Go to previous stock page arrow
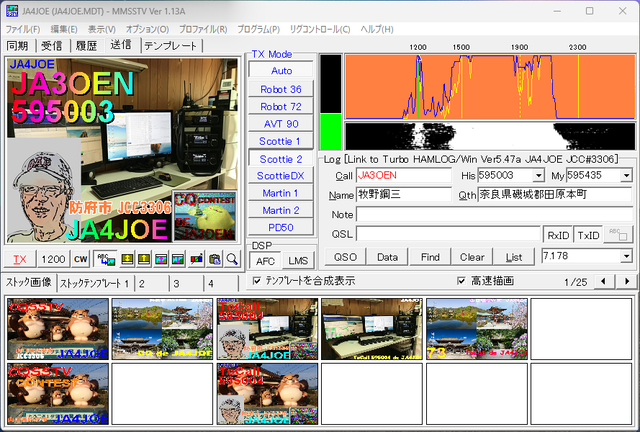 click(x=603, y=281)
